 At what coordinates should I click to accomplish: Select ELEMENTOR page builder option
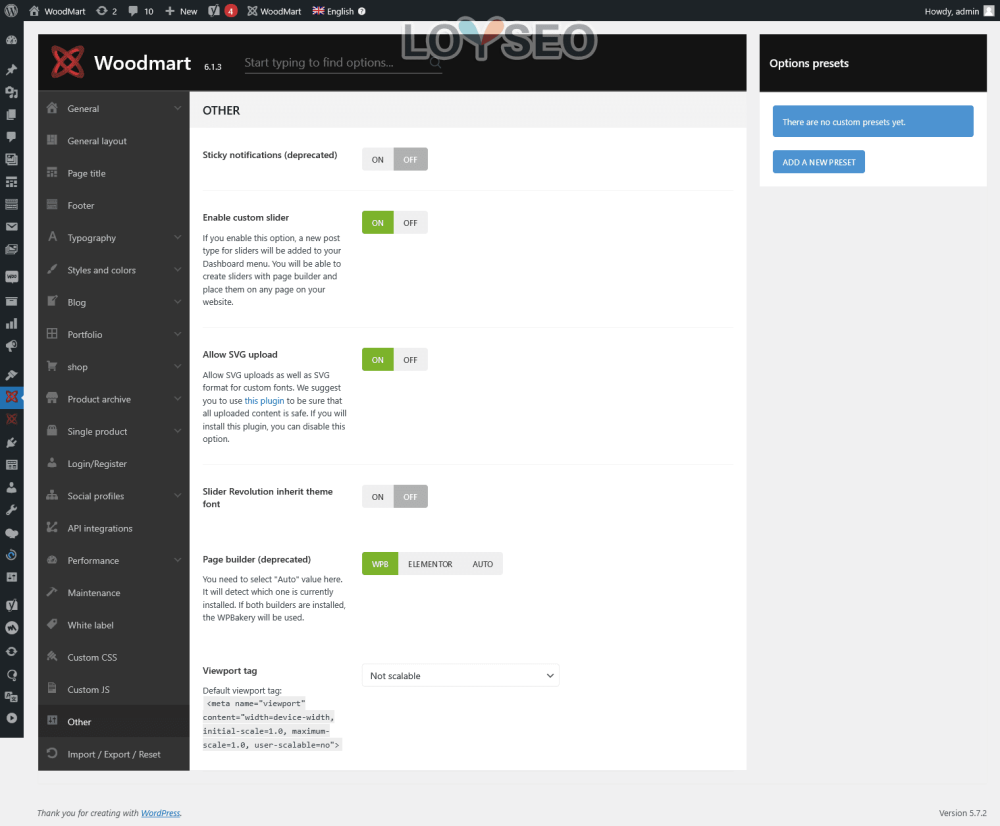(430, 564)
